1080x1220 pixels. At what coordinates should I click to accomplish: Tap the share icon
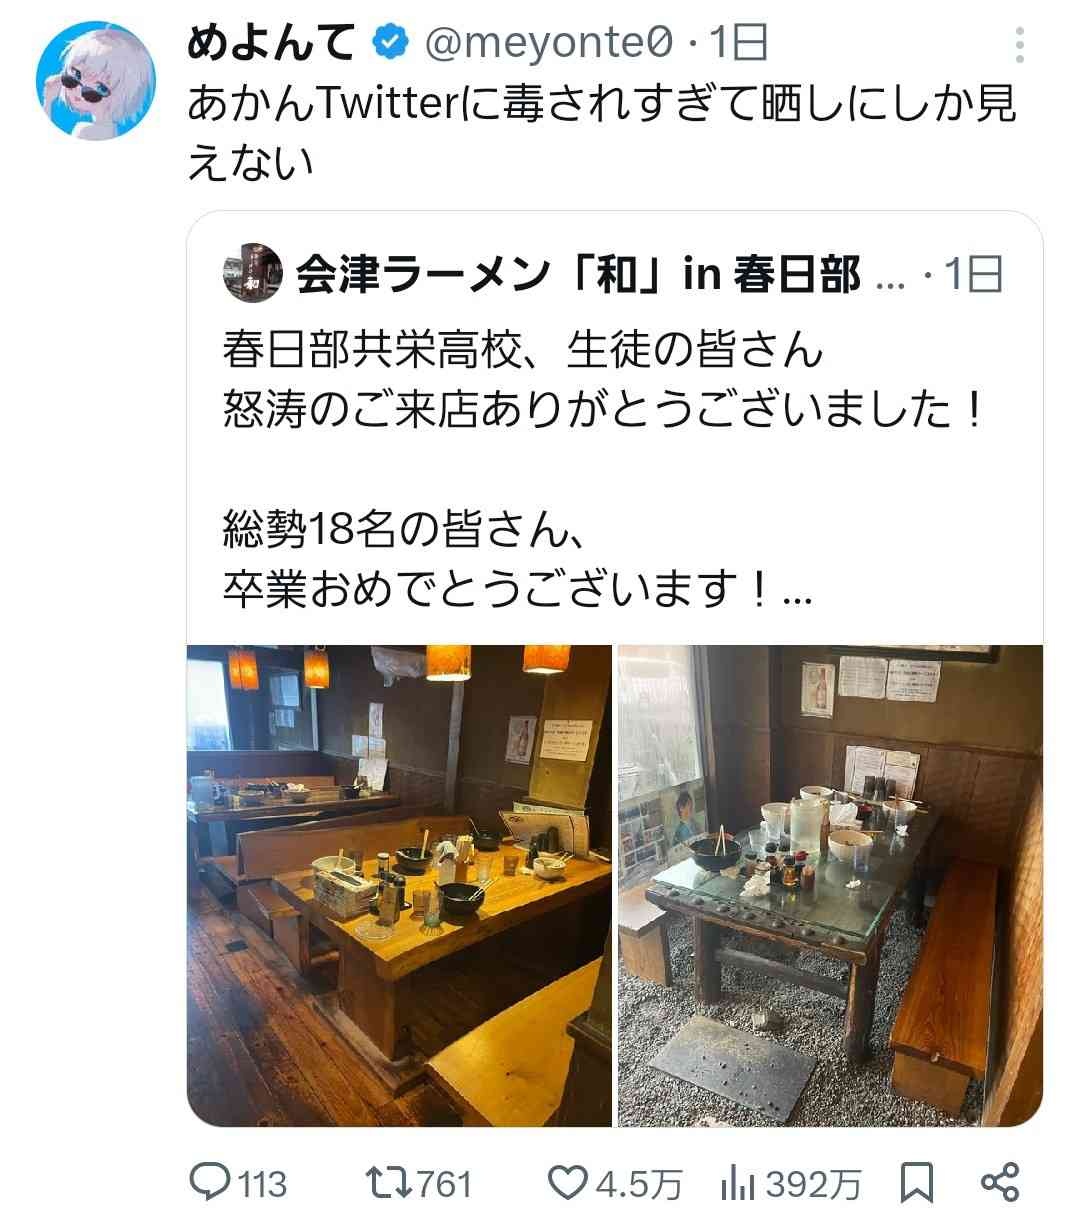pyautogui.click(x=1000, y=1183)
